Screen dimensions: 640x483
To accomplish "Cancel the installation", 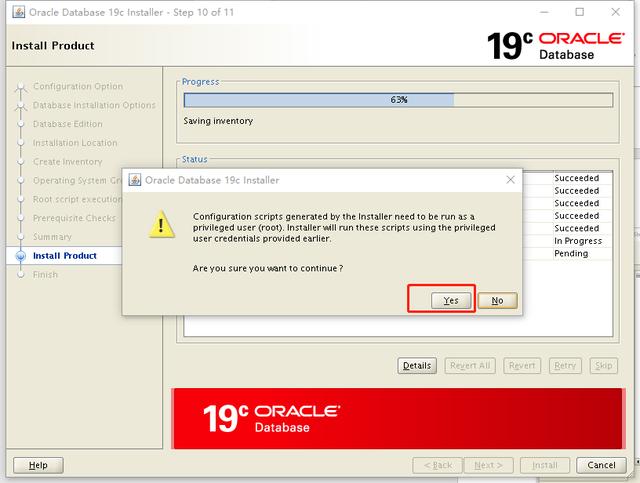I will point(601,465).
